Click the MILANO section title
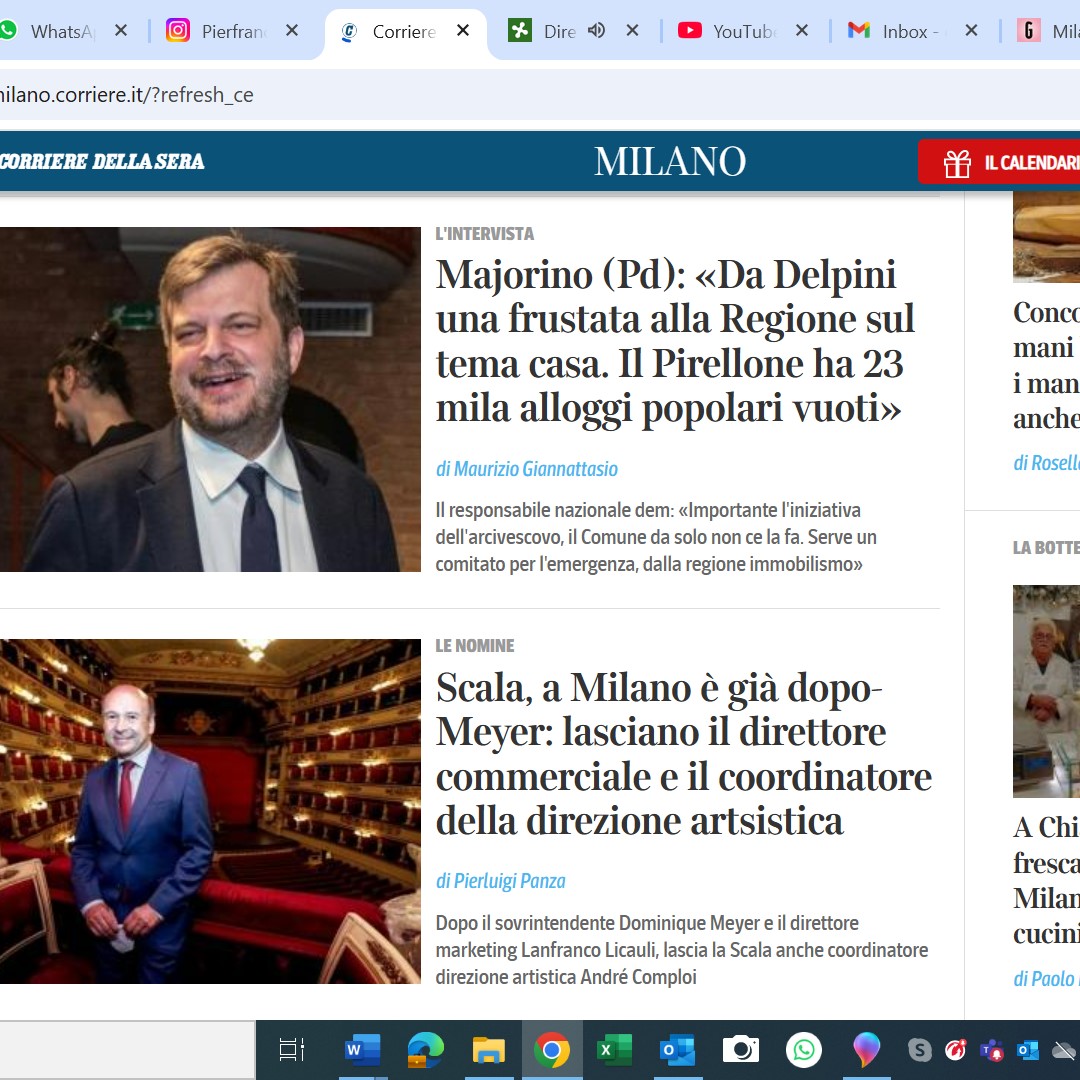The width and height of the screenshot is (1080, 1080). tap(669, 161)
